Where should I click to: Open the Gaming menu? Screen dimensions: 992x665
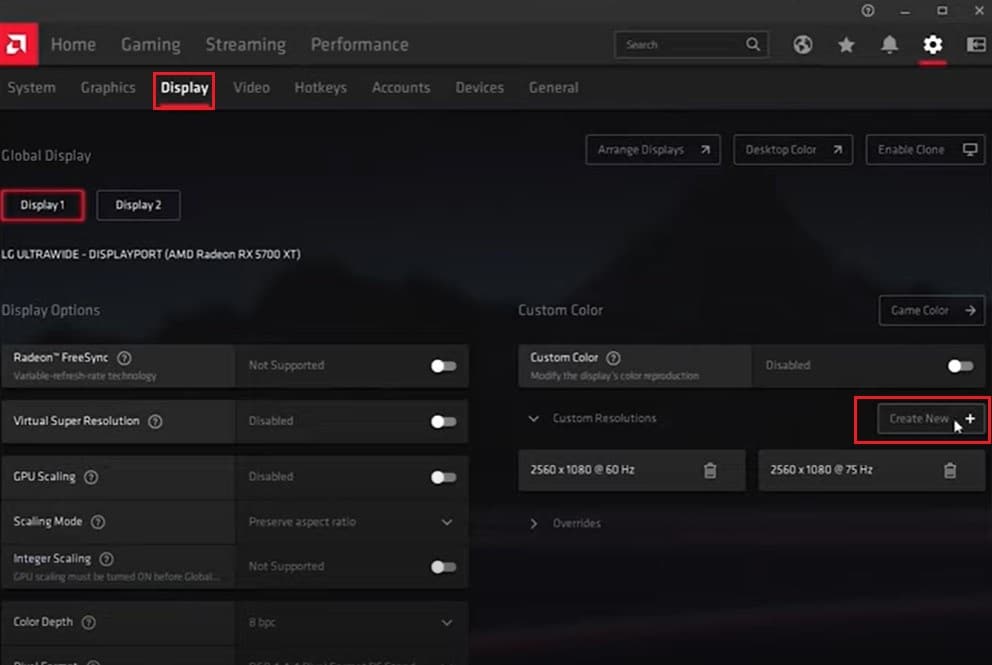[151, 44]
